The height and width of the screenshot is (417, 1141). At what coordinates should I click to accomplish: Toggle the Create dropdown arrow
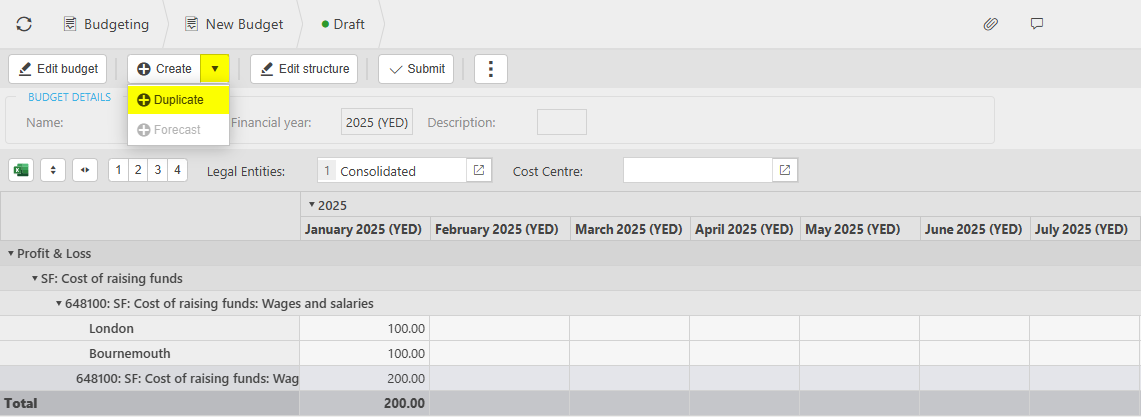(215, 69)
